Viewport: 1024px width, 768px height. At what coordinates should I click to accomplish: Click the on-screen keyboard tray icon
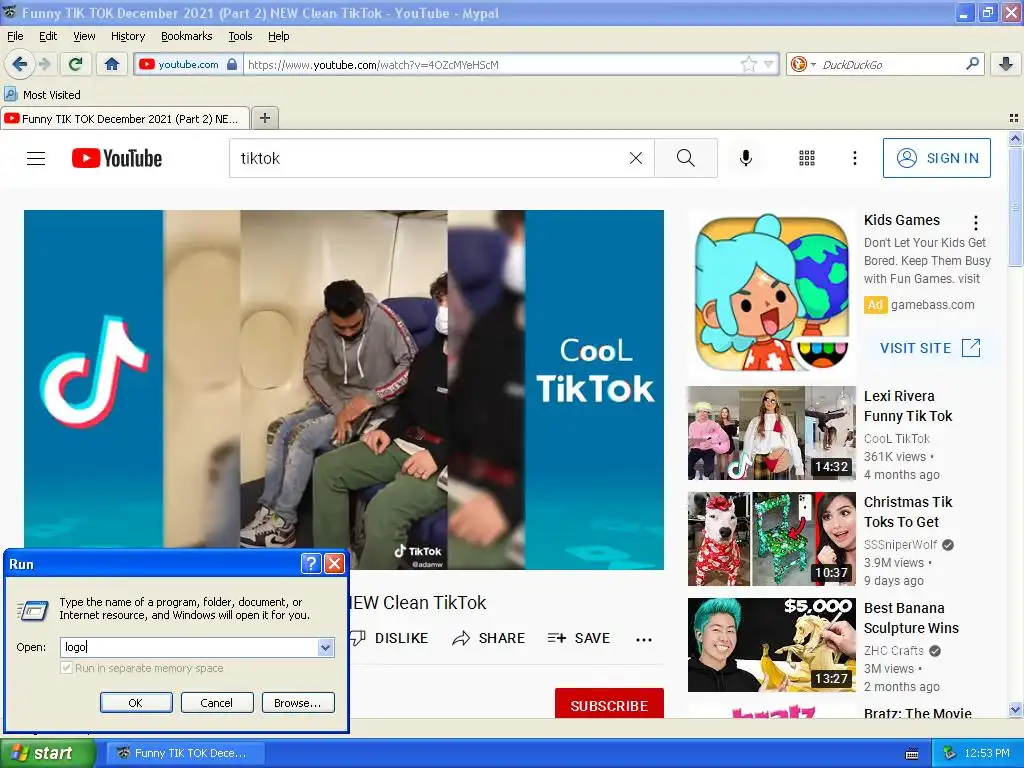912,754
